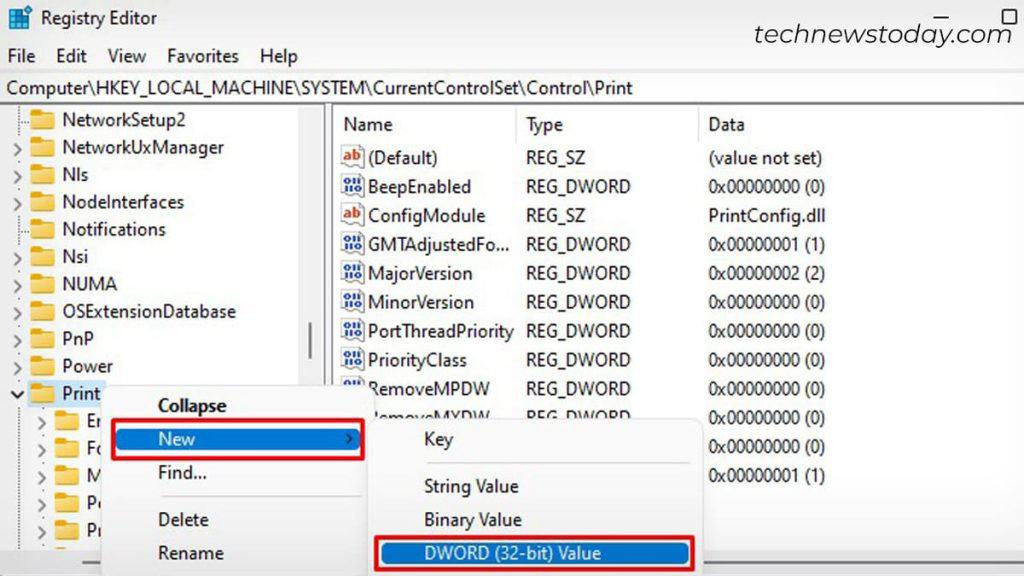Screen dimensions: 1024x576
Task: Select the Power folder icon
Action: pyautogui.click(x=41, y=366)
